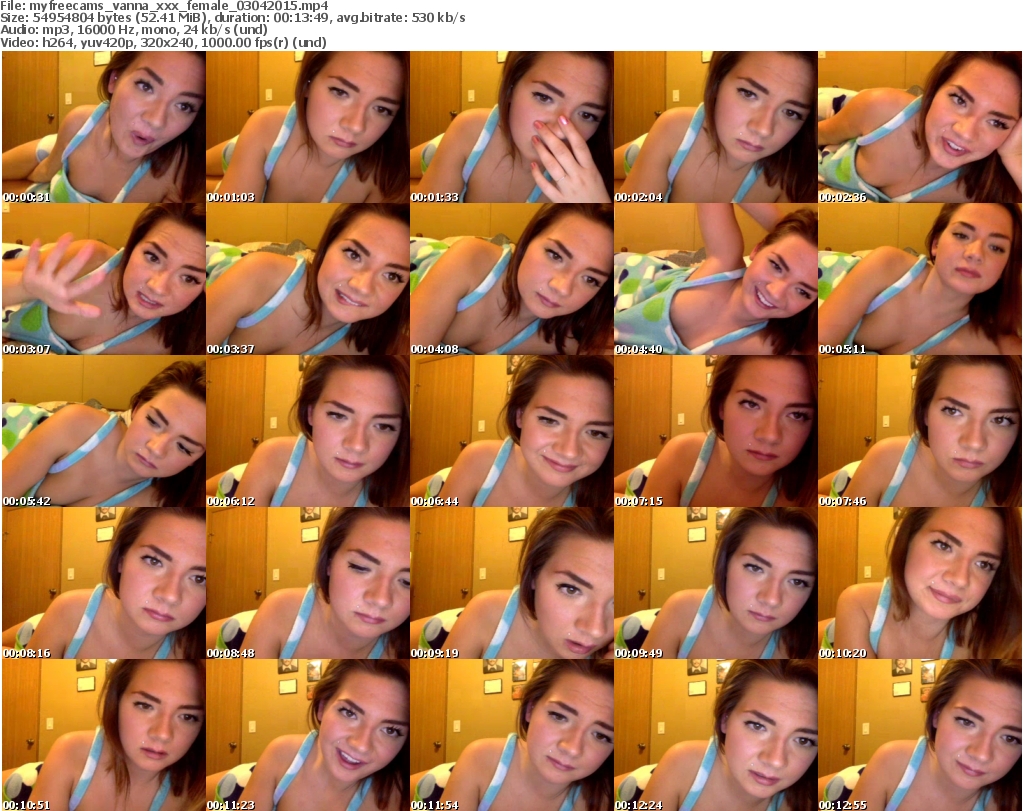
Task: Pick the 00:11:54 thumbnail
Action: point(511,735)
